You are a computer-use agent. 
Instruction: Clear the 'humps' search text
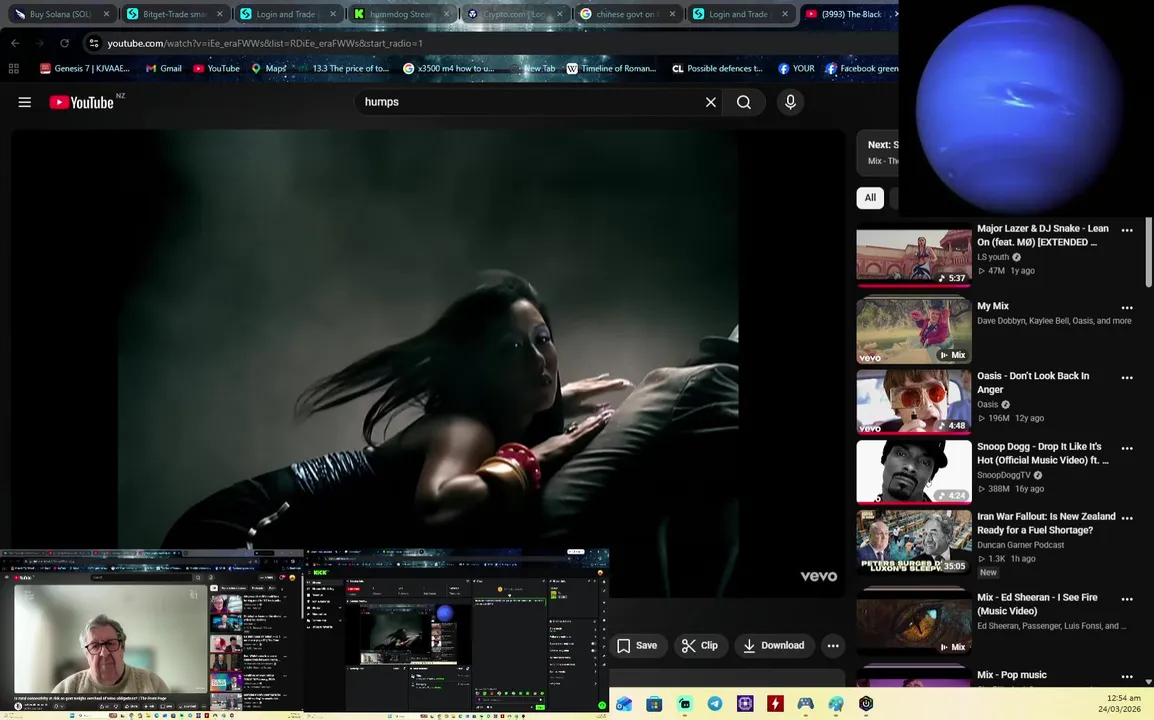pyautogui.click(x=710, y=102)
